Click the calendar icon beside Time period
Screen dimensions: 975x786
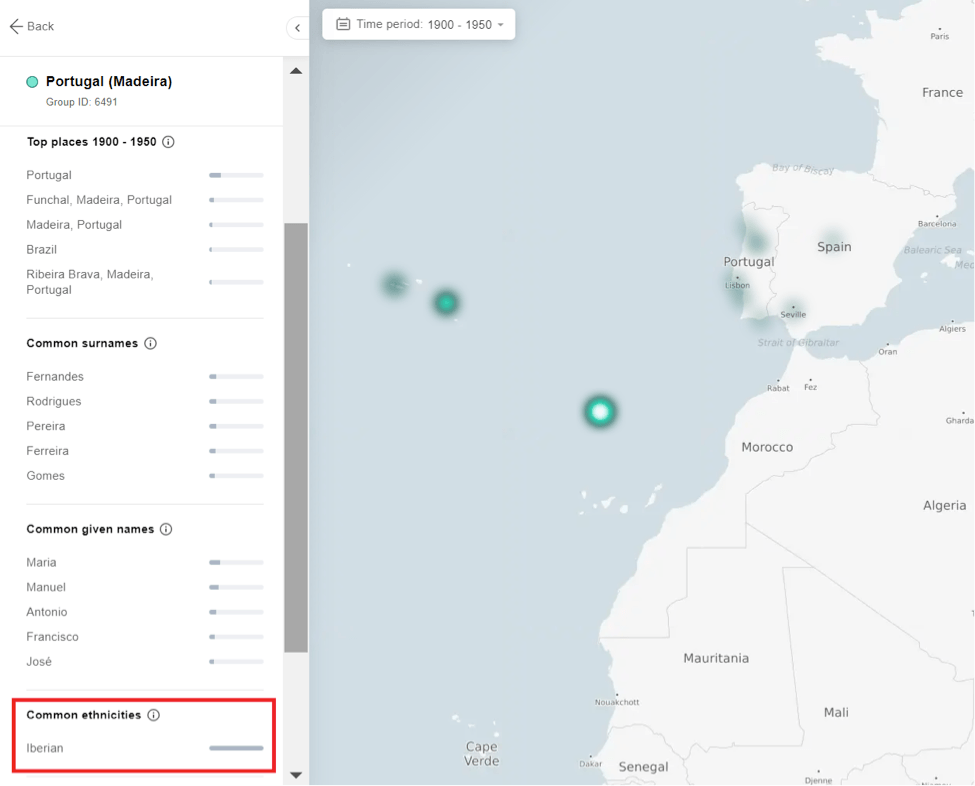tap(343, 24)
